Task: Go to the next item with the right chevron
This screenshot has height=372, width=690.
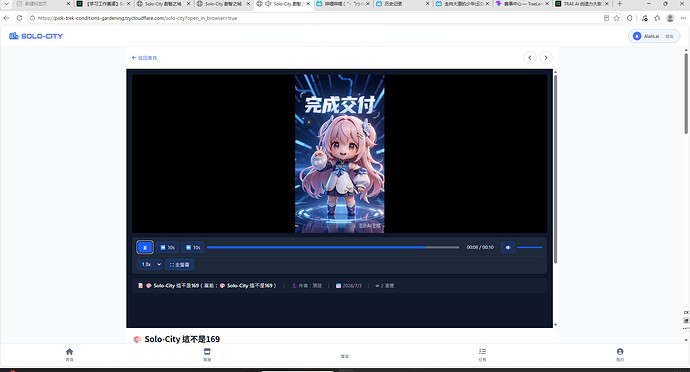Action: (x=546, y=58)
